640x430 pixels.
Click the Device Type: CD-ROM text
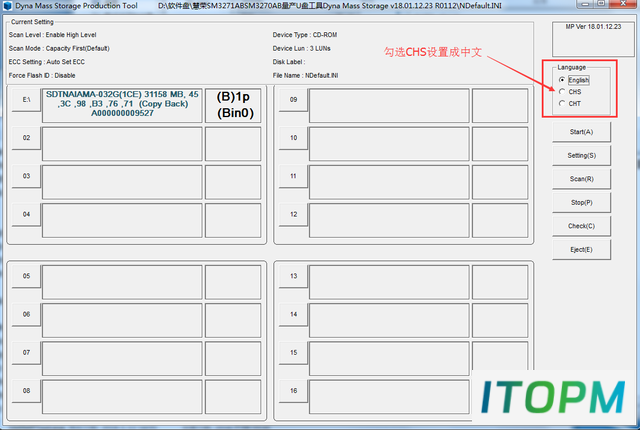(x=305, y=35)
